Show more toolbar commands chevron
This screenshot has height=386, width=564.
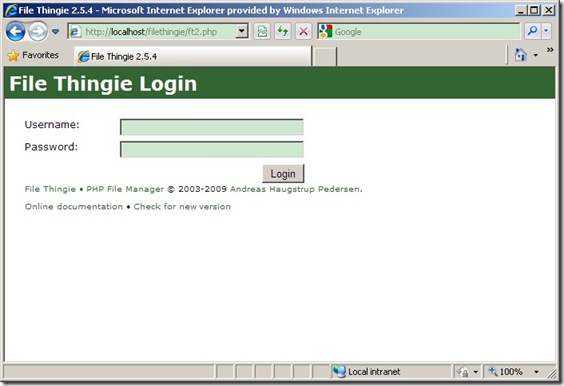pos(550,50)
